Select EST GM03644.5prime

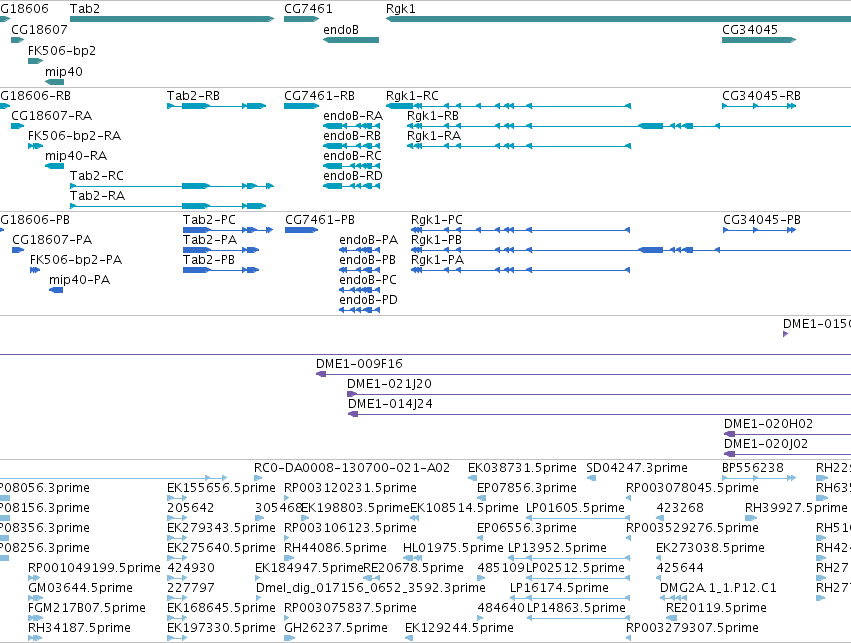(x=80, y=588)
